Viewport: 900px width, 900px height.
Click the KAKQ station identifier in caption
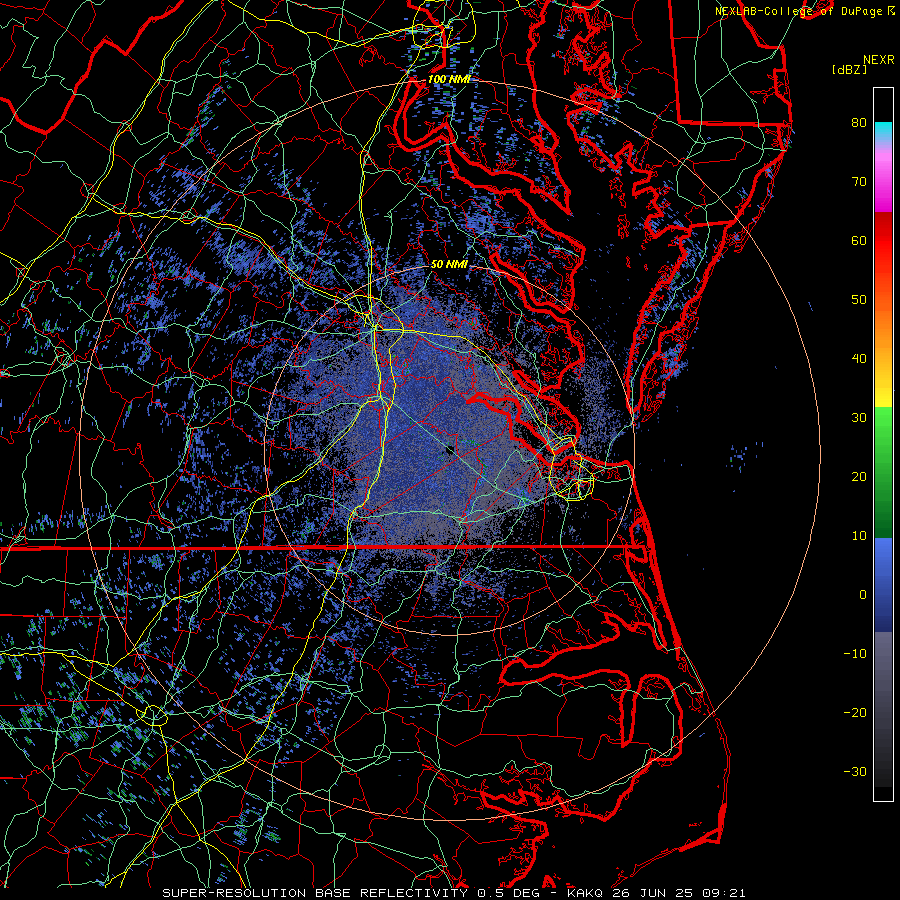point(584,893)
